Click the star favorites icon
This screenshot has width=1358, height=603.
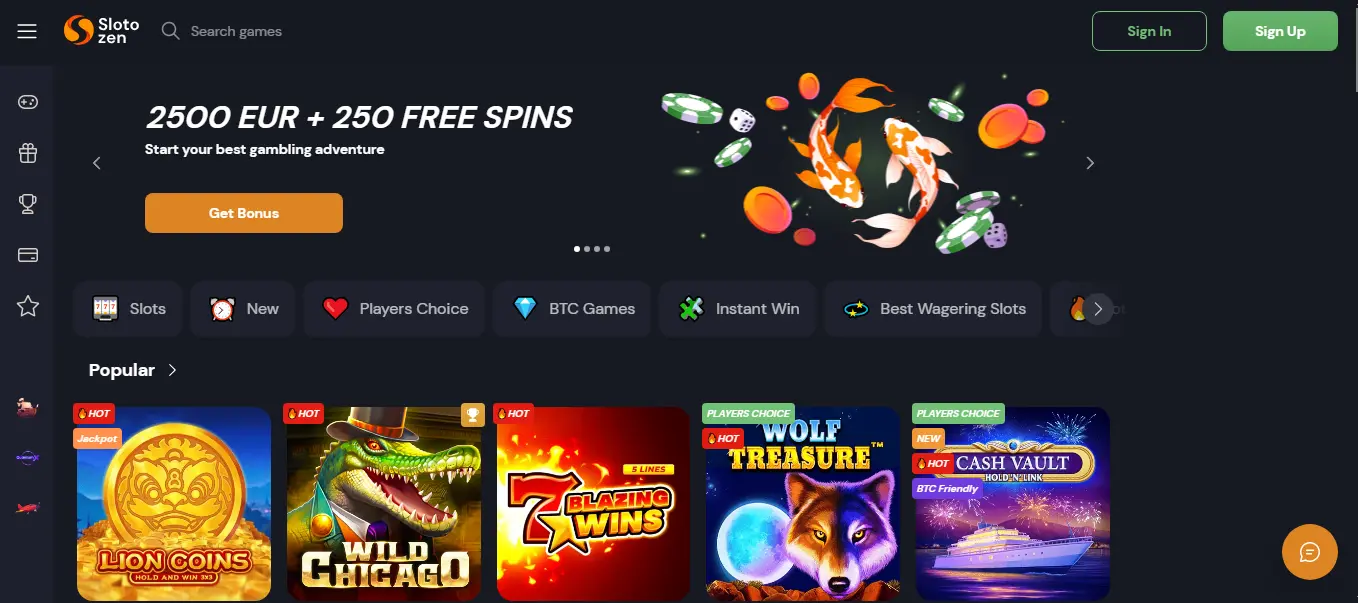tap(28, 306)
